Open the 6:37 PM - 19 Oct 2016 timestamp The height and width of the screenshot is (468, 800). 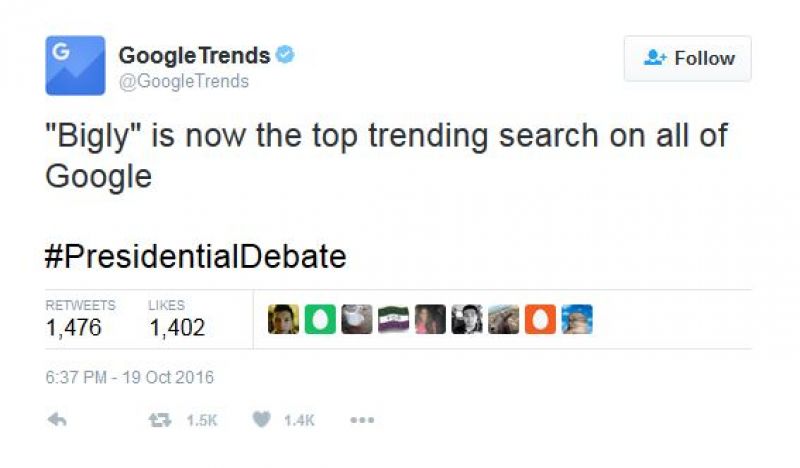[x=130, y=378]
